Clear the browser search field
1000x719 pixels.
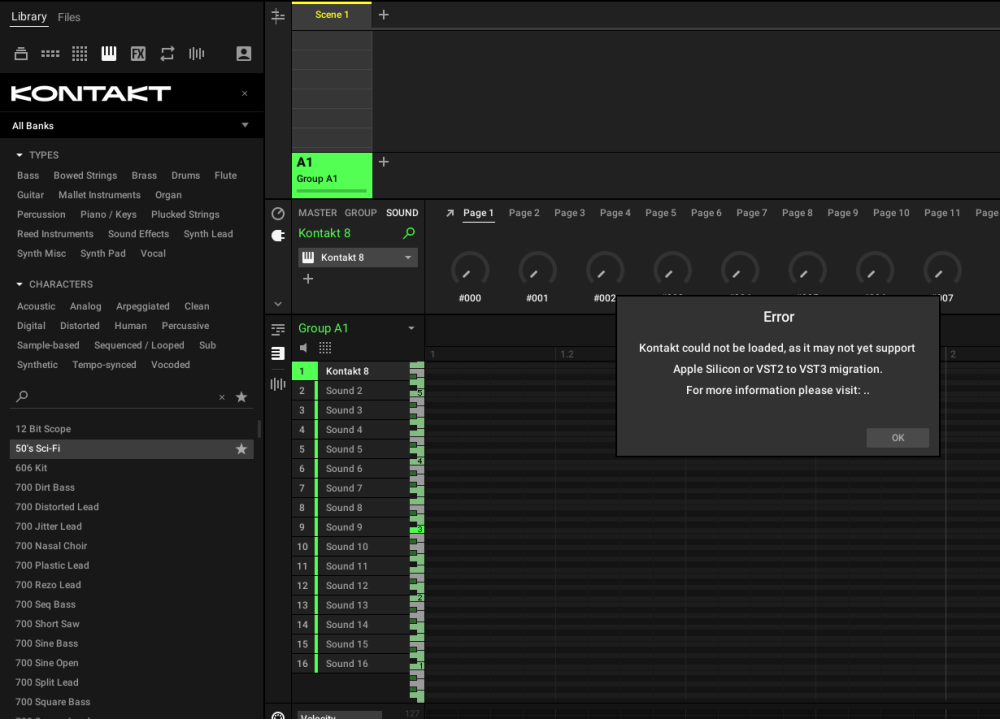click(x=222, y=397)
